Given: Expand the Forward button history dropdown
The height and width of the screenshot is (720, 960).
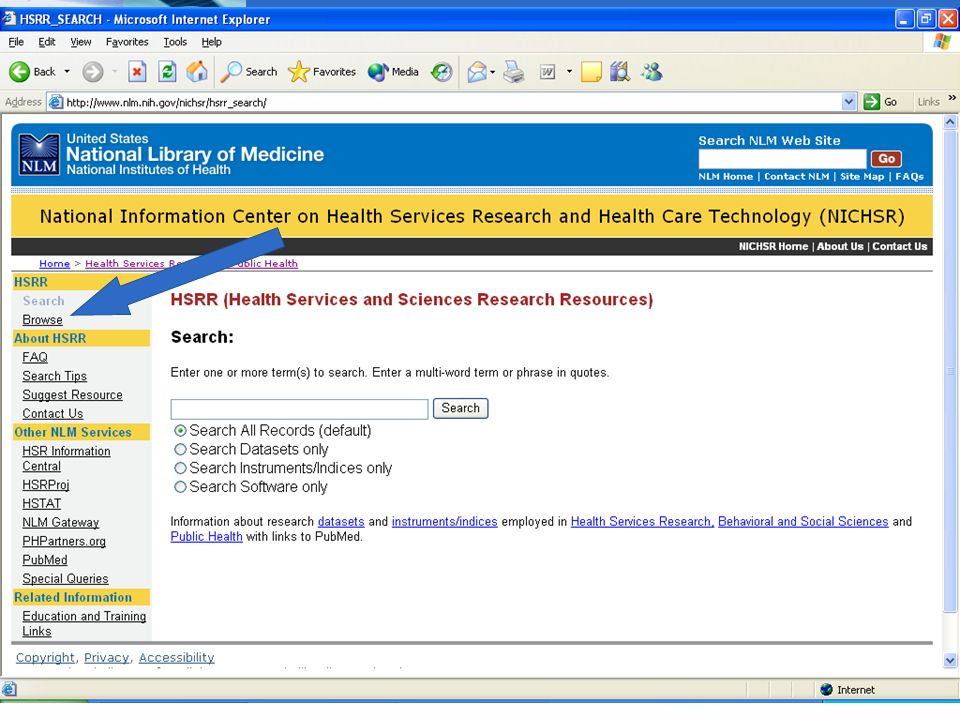Looking at the screenshot, I should click(114, 72).
